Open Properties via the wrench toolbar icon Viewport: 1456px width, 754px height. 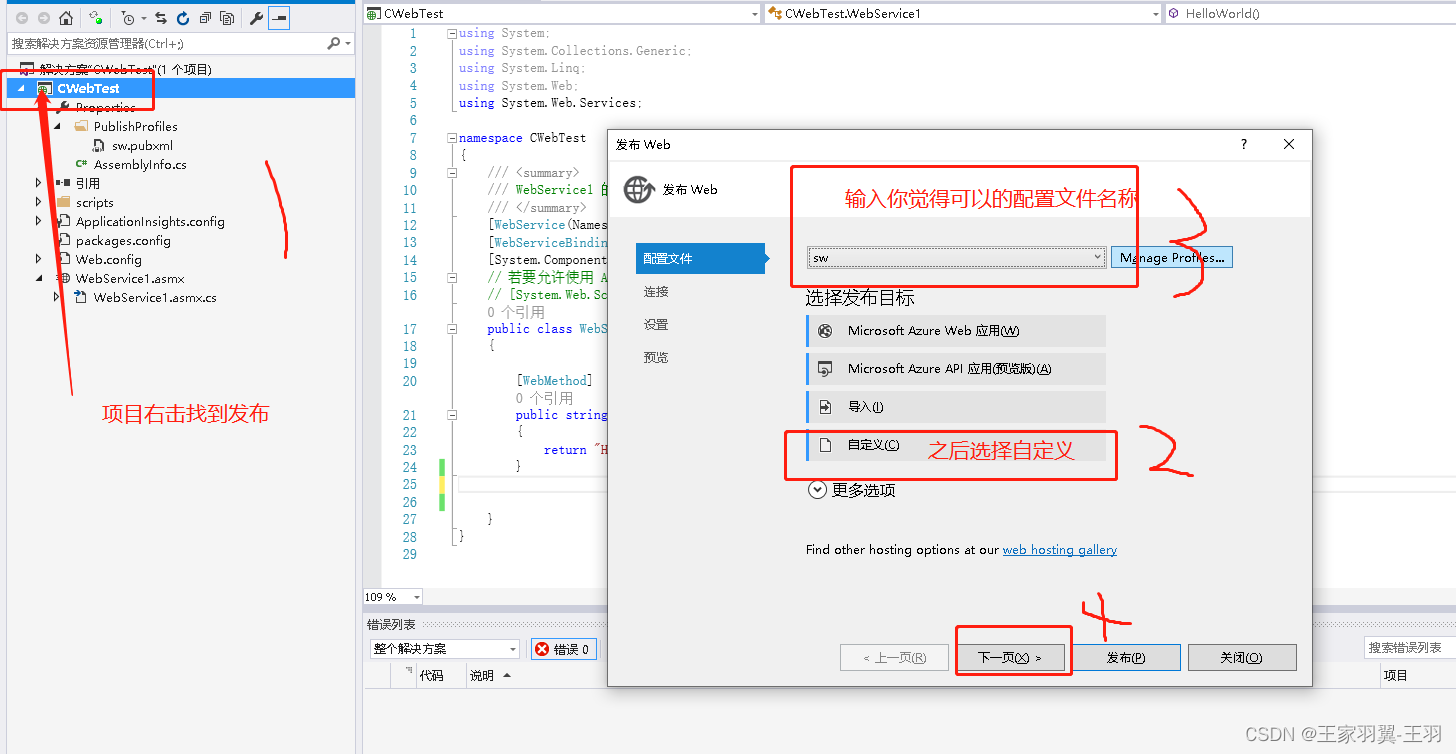tap(257, 18)
